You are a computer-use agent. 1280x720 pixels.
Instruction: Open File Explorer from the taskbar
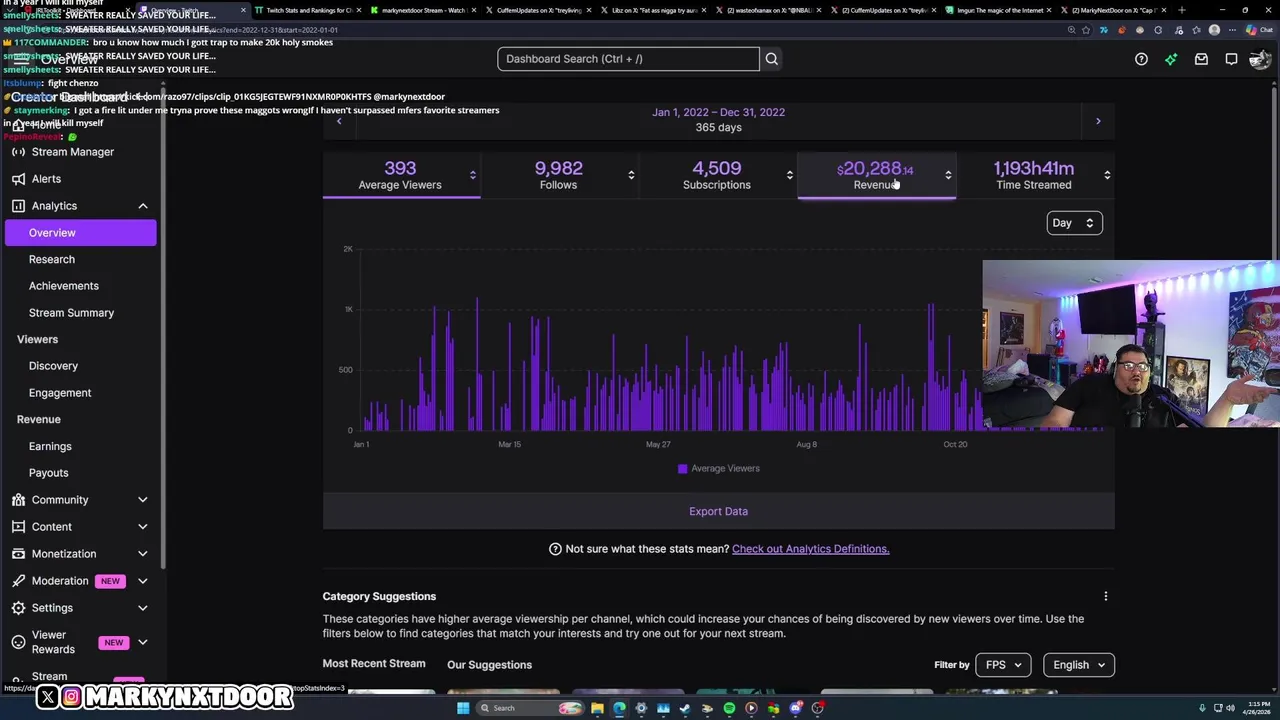[x=597, y=708]
